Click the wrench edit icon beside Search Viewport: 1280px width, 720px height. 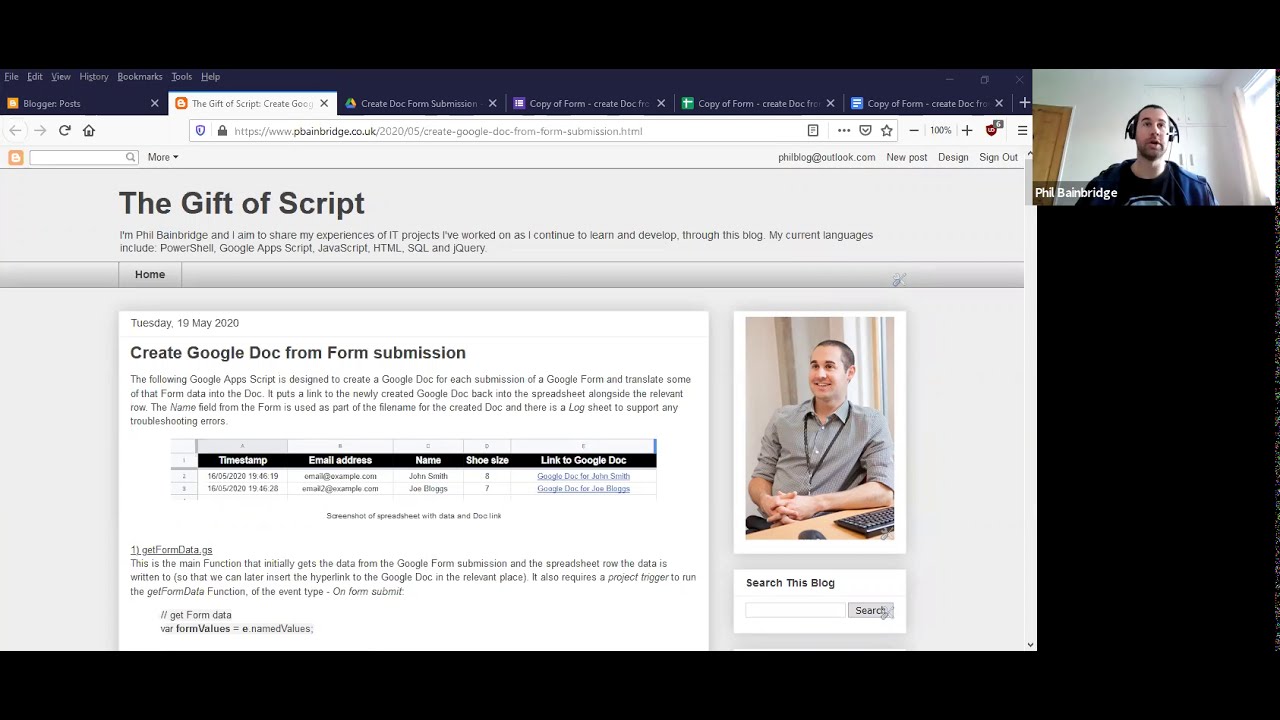click(888, 613)
